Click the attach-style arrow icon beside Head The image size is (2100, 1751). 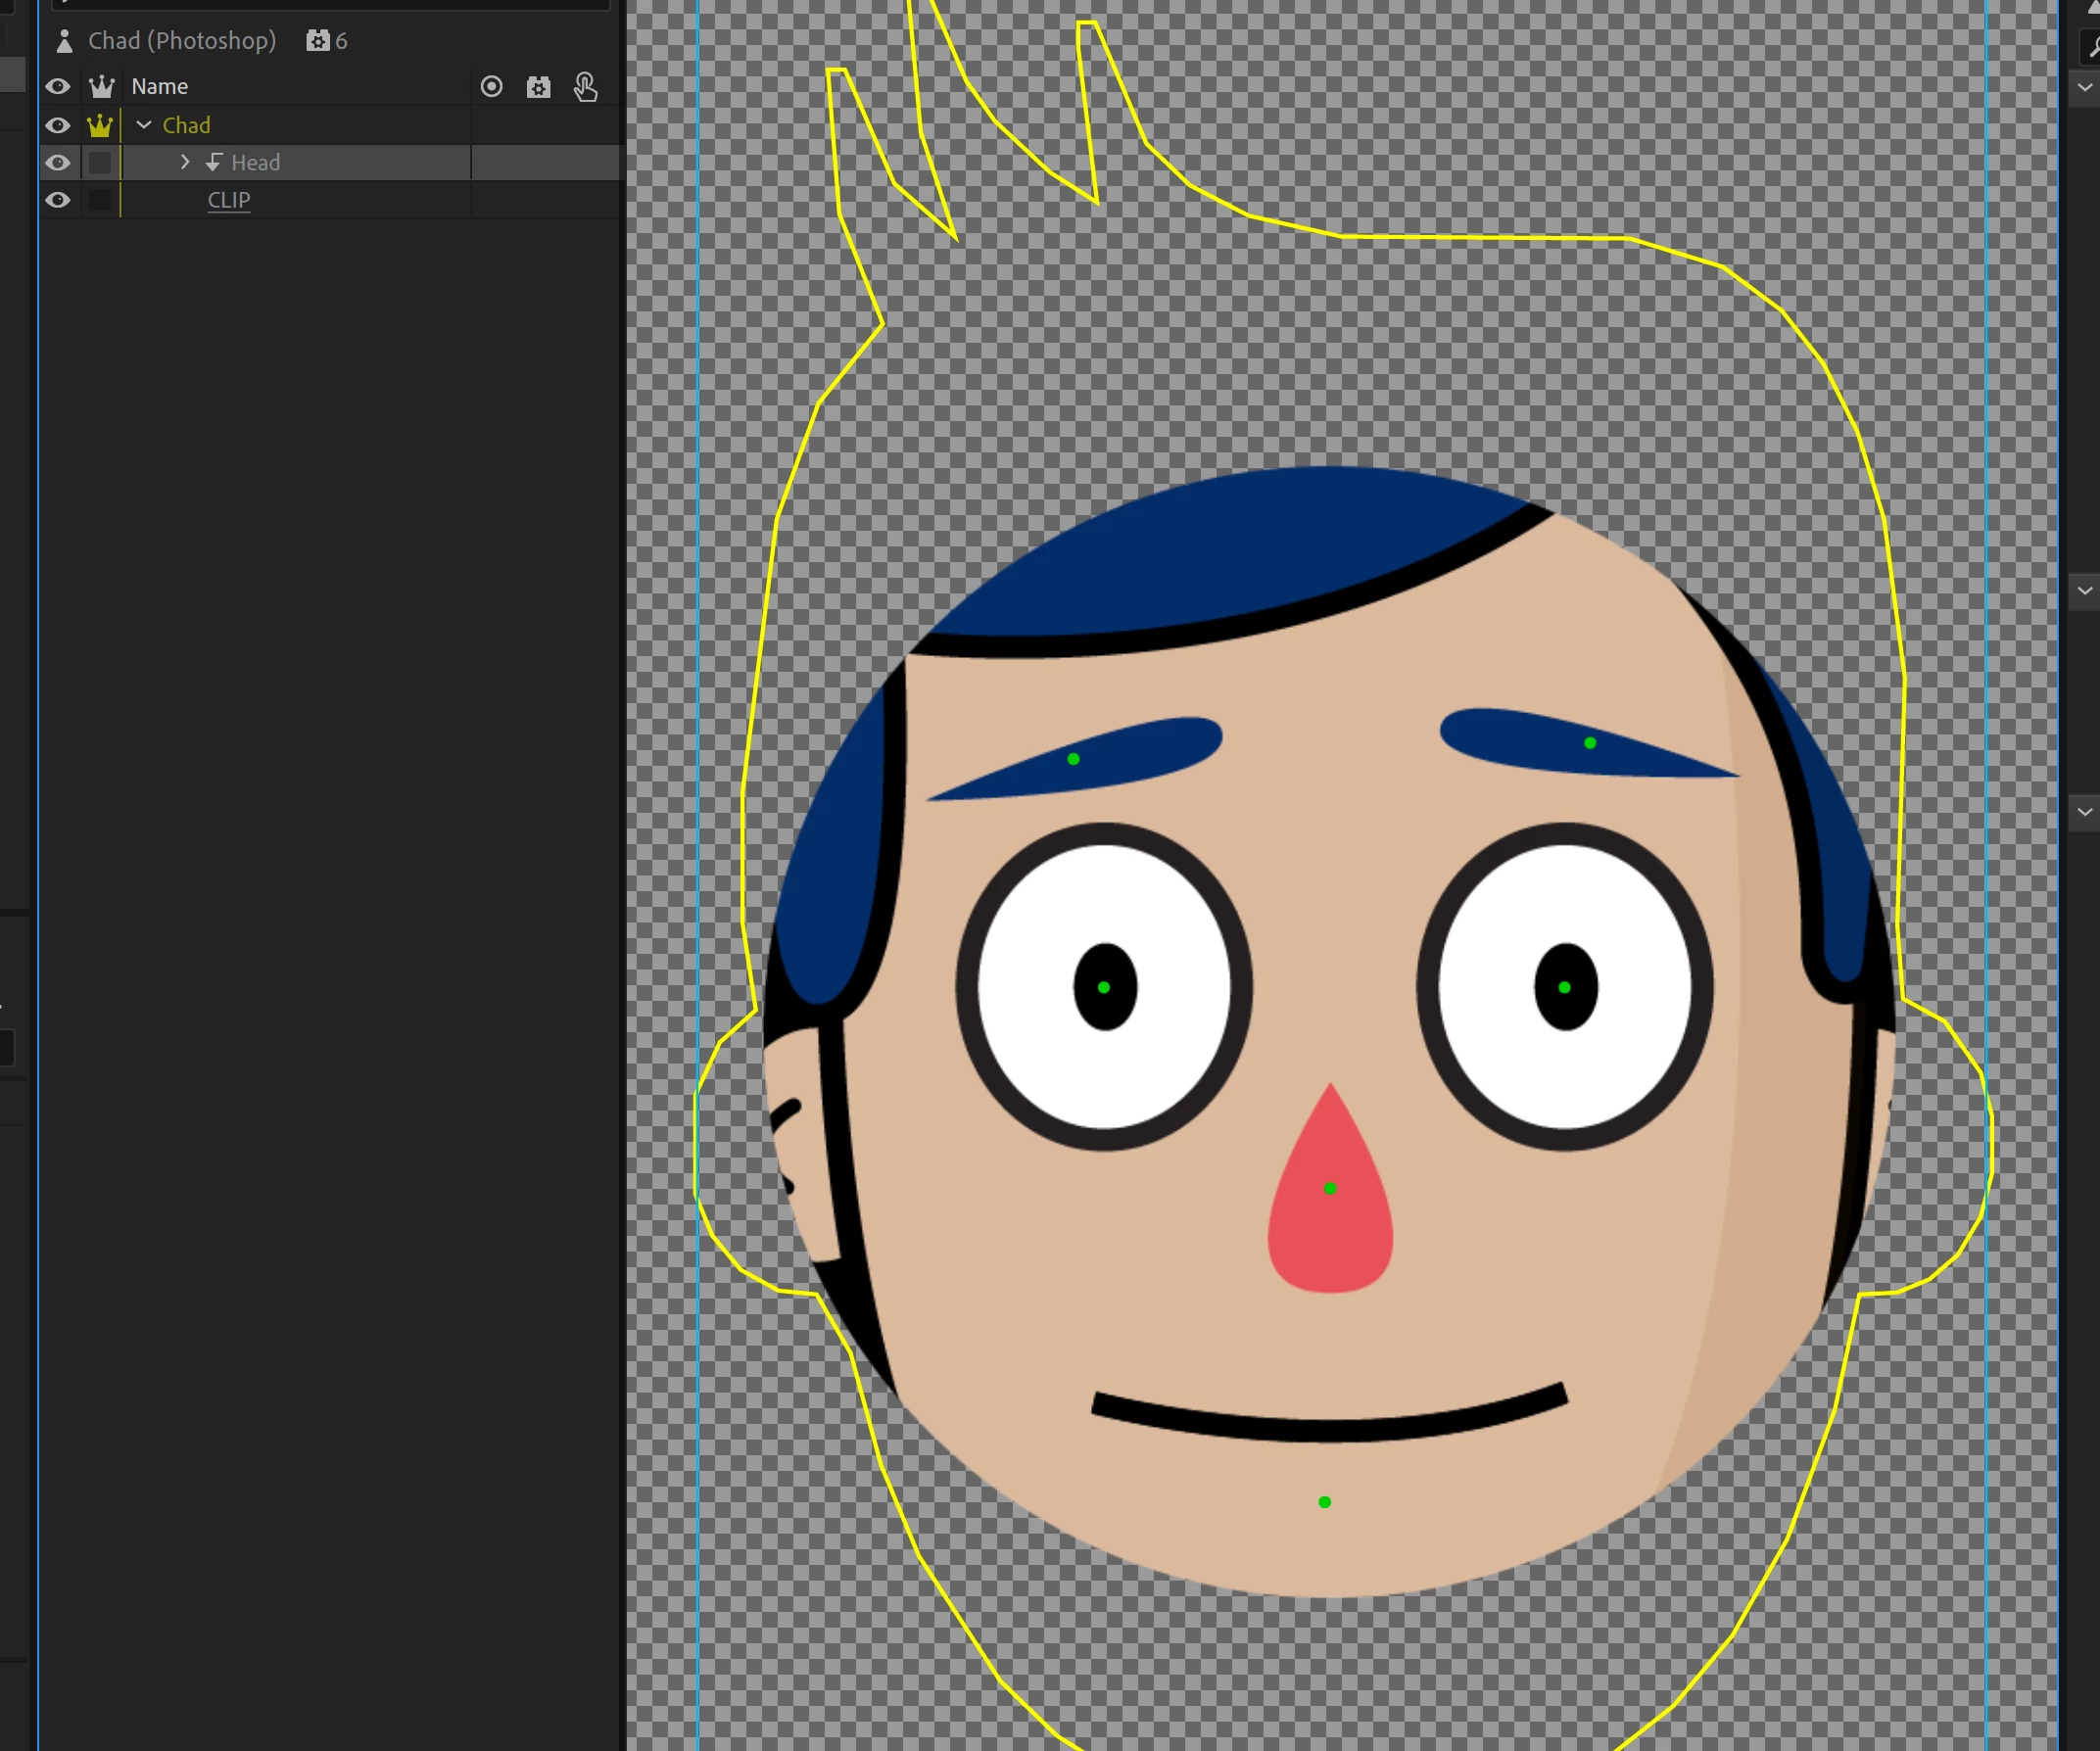click(213, 162)
